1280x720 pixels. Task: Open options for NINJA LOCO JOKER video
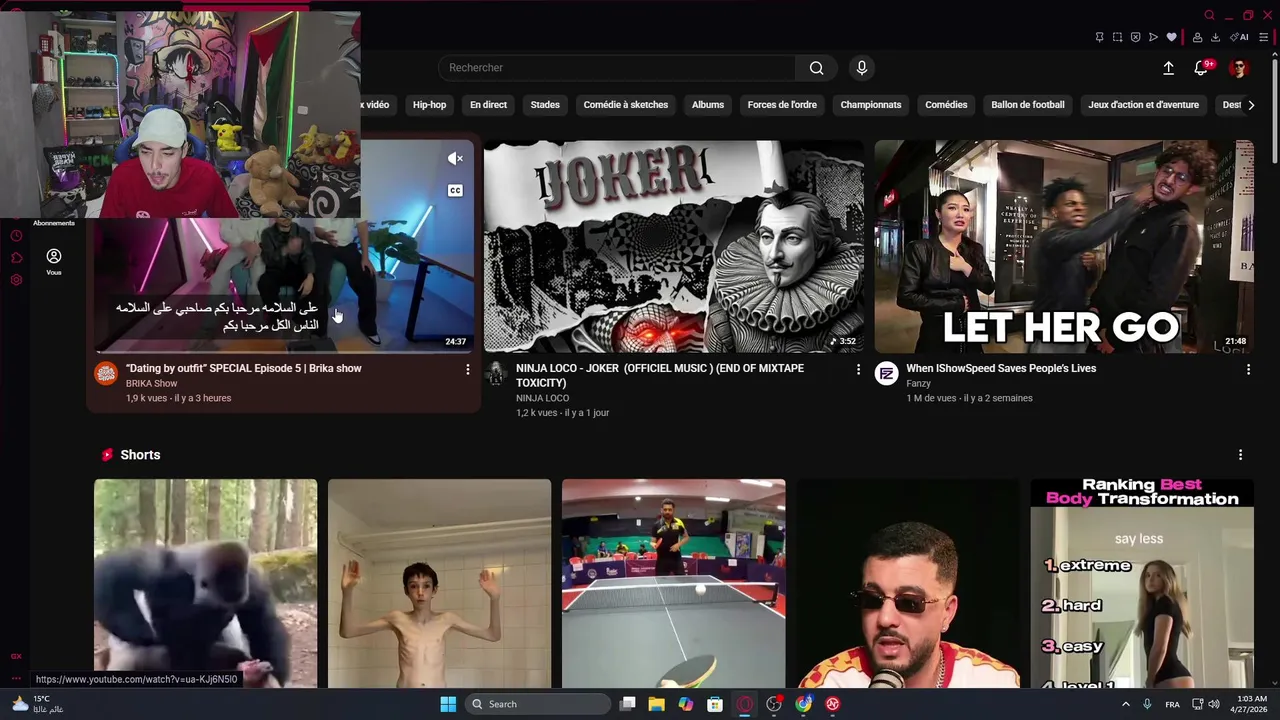(857, 370)
